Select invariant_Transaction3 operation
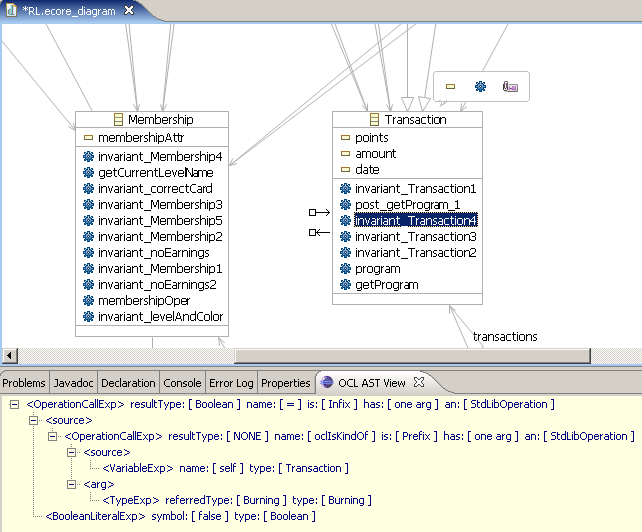The image size is (642, 532). 416,237
